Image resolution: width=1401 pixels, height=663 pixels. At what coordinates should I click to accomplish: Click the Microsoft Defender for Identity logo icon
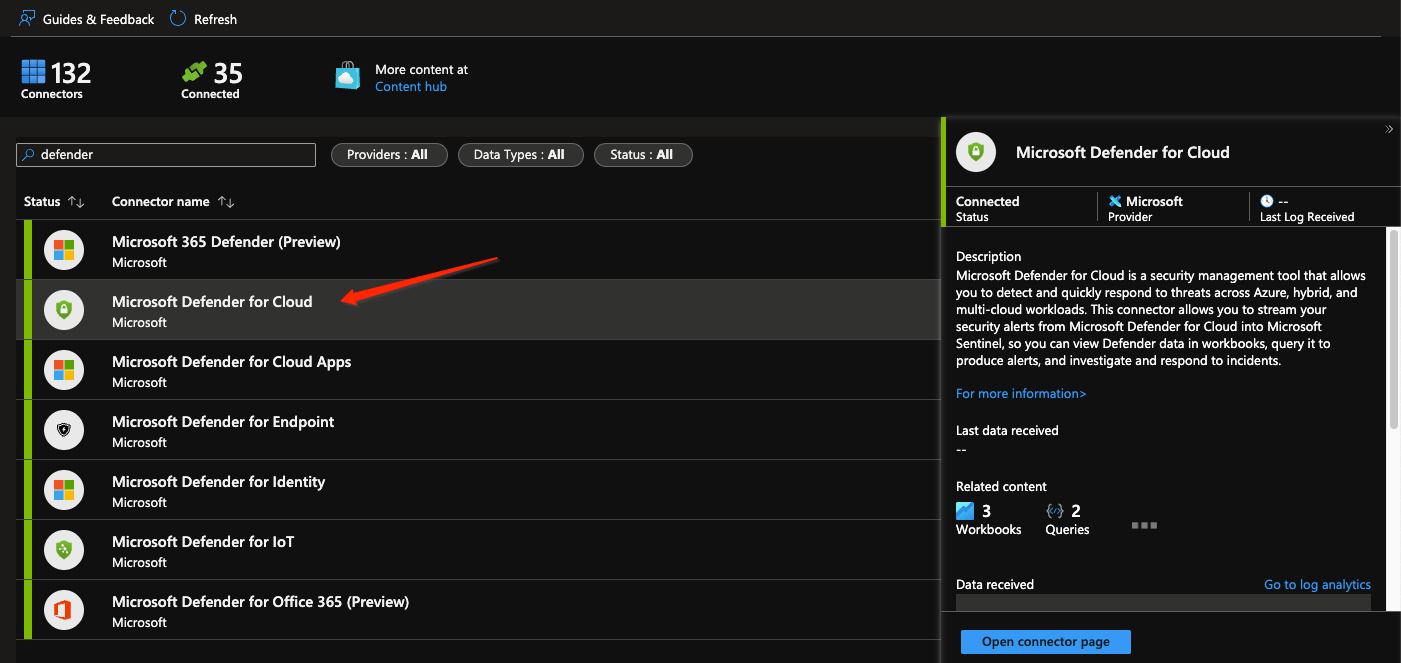(x=64, y=490)
